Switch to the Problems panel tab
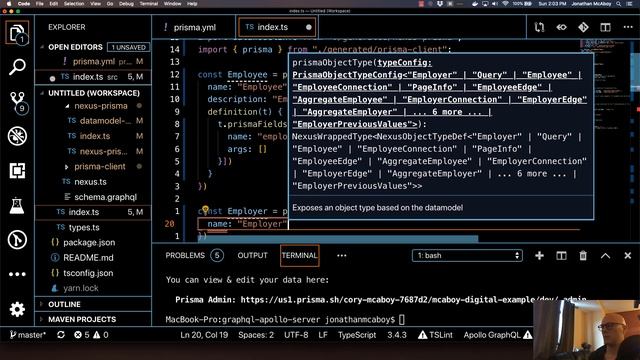 194,256
